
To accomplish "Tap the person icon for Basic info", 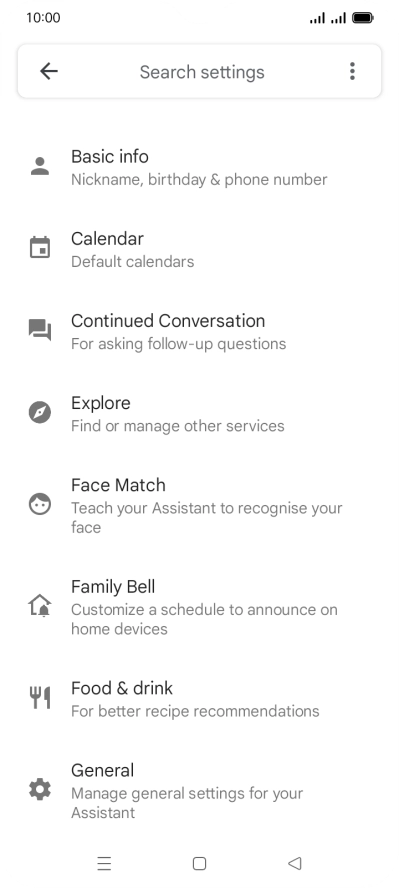I will coord(40,166).
